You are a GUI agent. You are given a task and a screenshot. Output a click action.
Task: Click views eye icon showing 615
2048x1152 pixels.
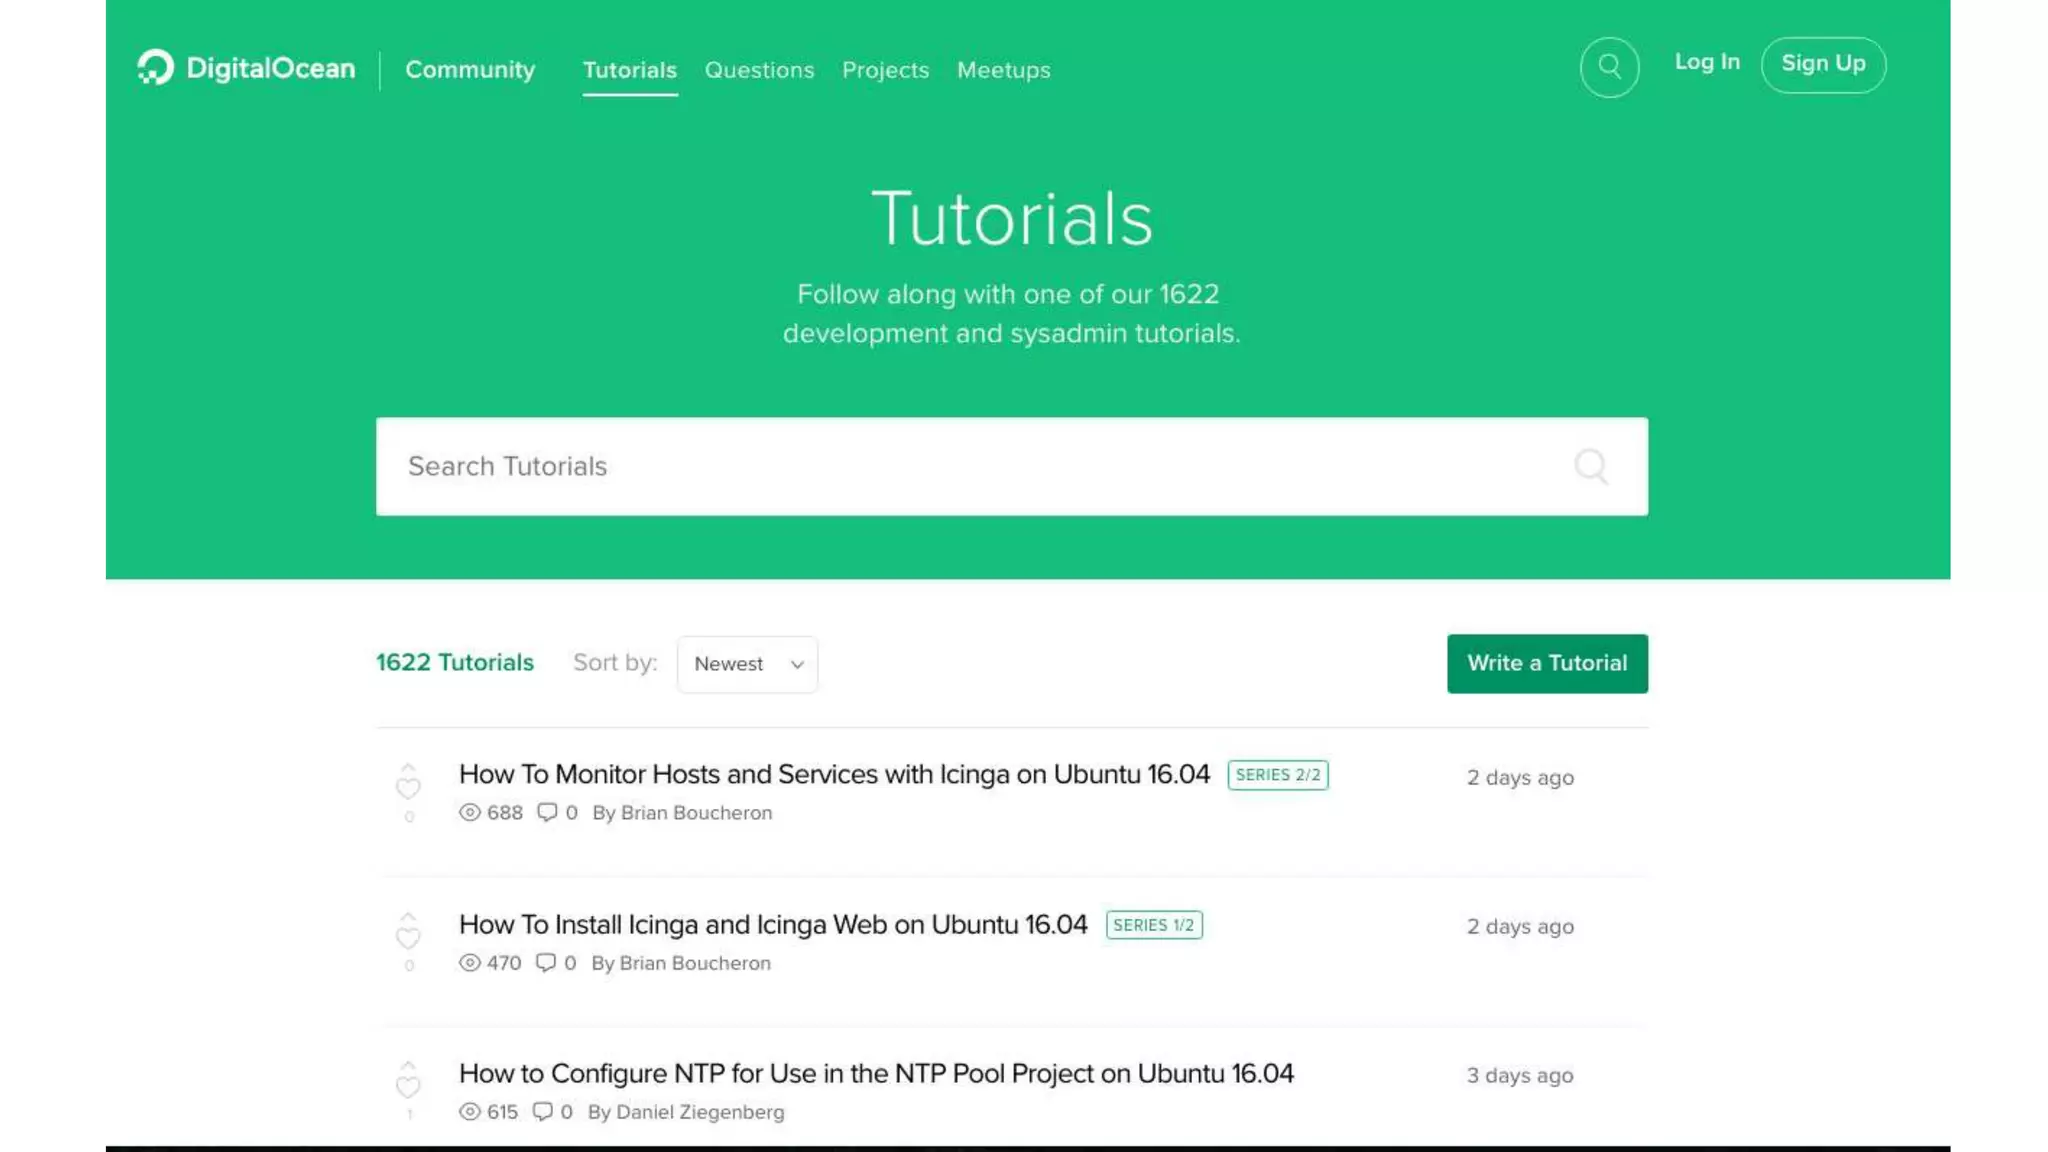pyautogui.click(x=470, y=1111)
